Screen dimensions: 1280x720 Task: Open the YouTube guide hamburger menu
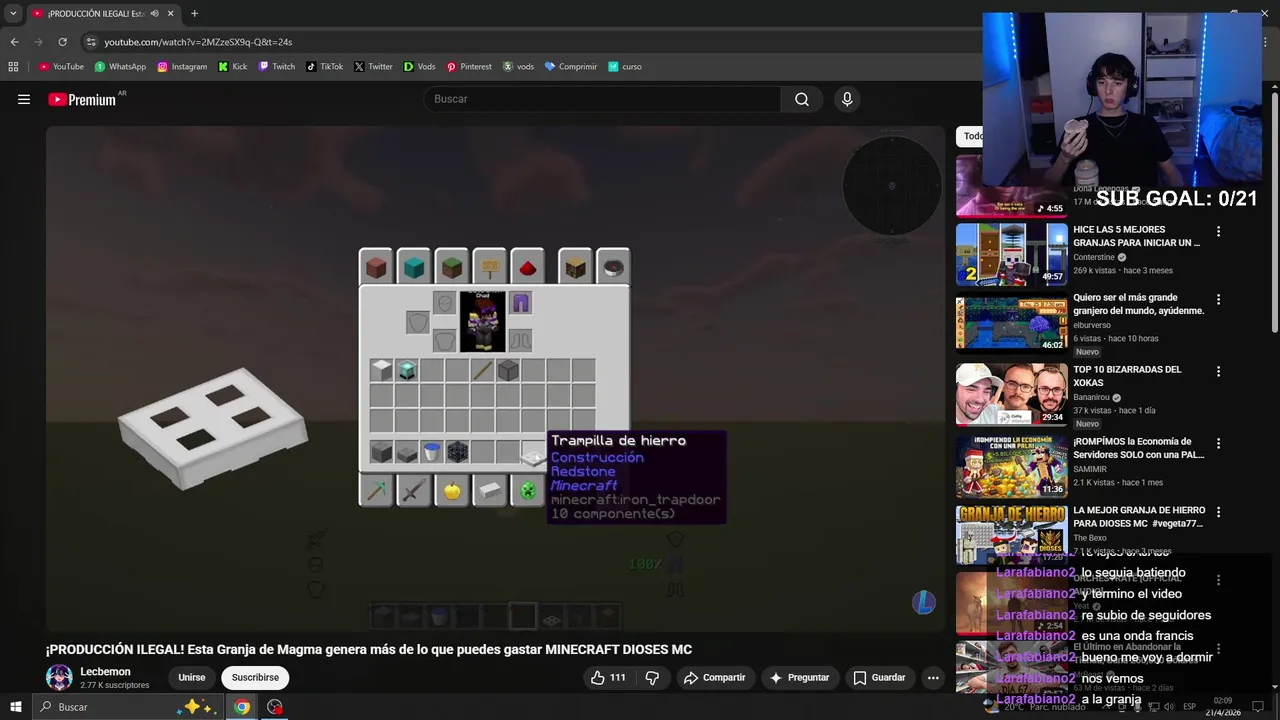[24, 99]
